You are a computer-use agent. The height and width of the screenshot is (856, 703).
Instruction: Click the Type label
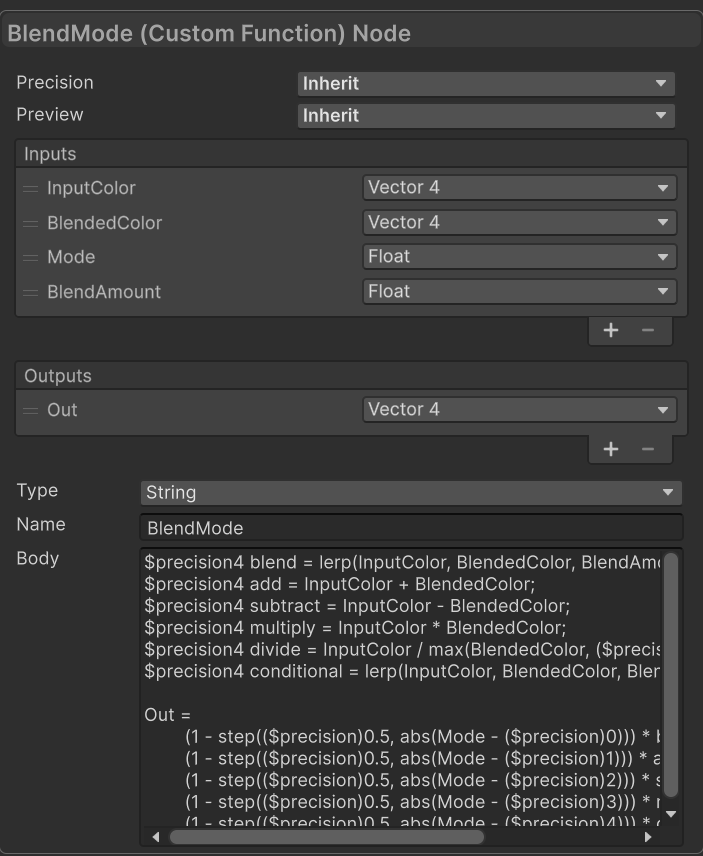click(37, 490)
